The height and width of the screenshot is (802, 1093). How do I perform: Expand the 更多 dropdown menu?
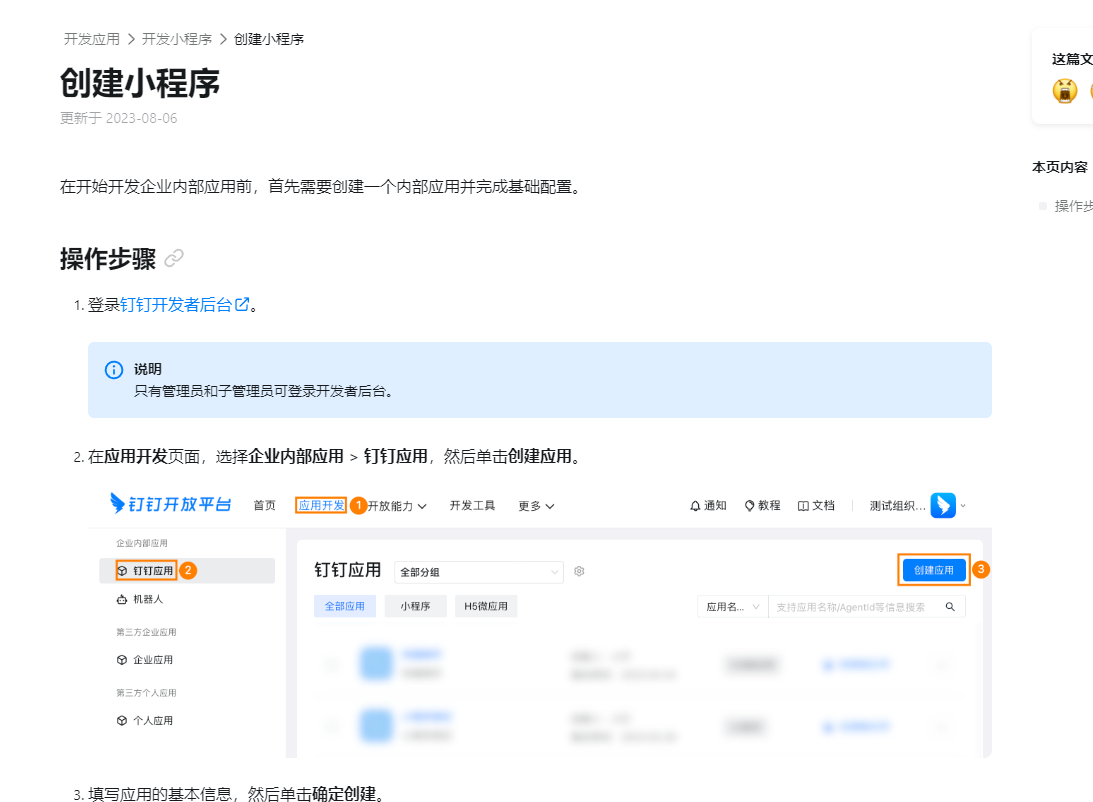(536, 506)
